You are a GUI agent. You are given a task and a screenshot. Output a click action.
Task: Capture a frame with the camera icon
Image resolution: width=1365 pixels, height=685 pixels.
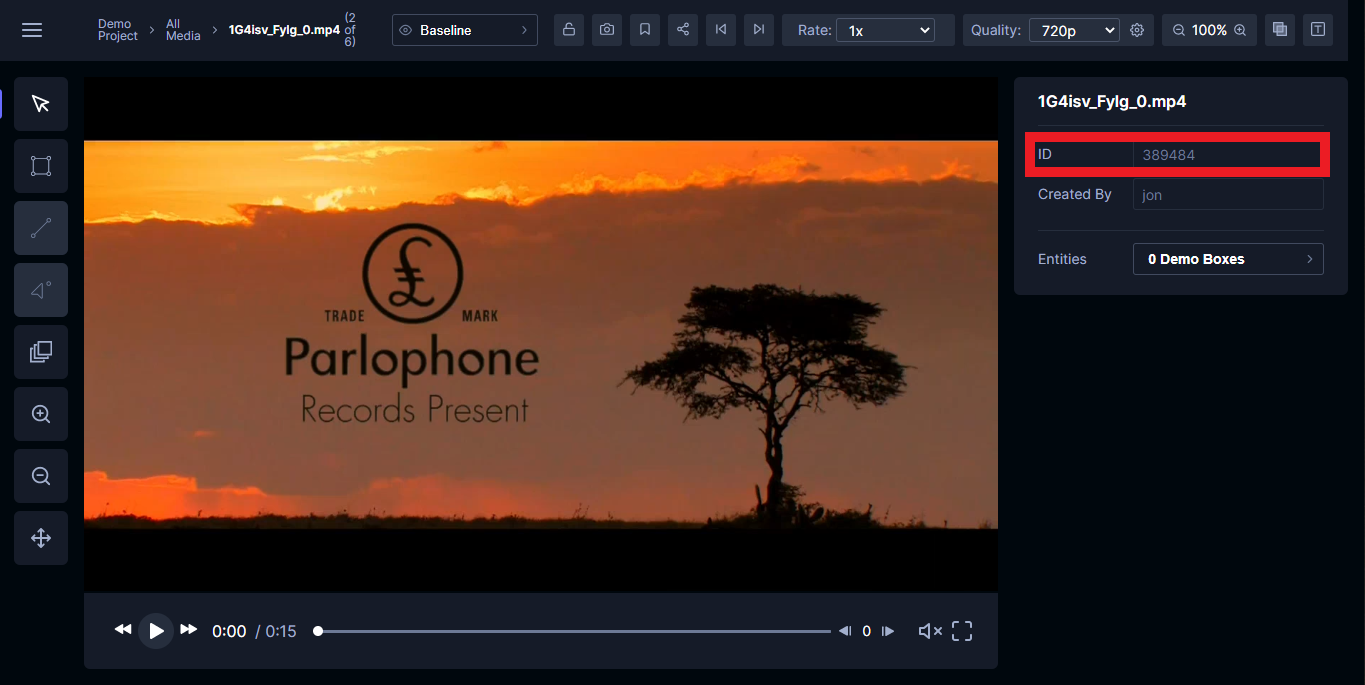[x=607, y=30]
